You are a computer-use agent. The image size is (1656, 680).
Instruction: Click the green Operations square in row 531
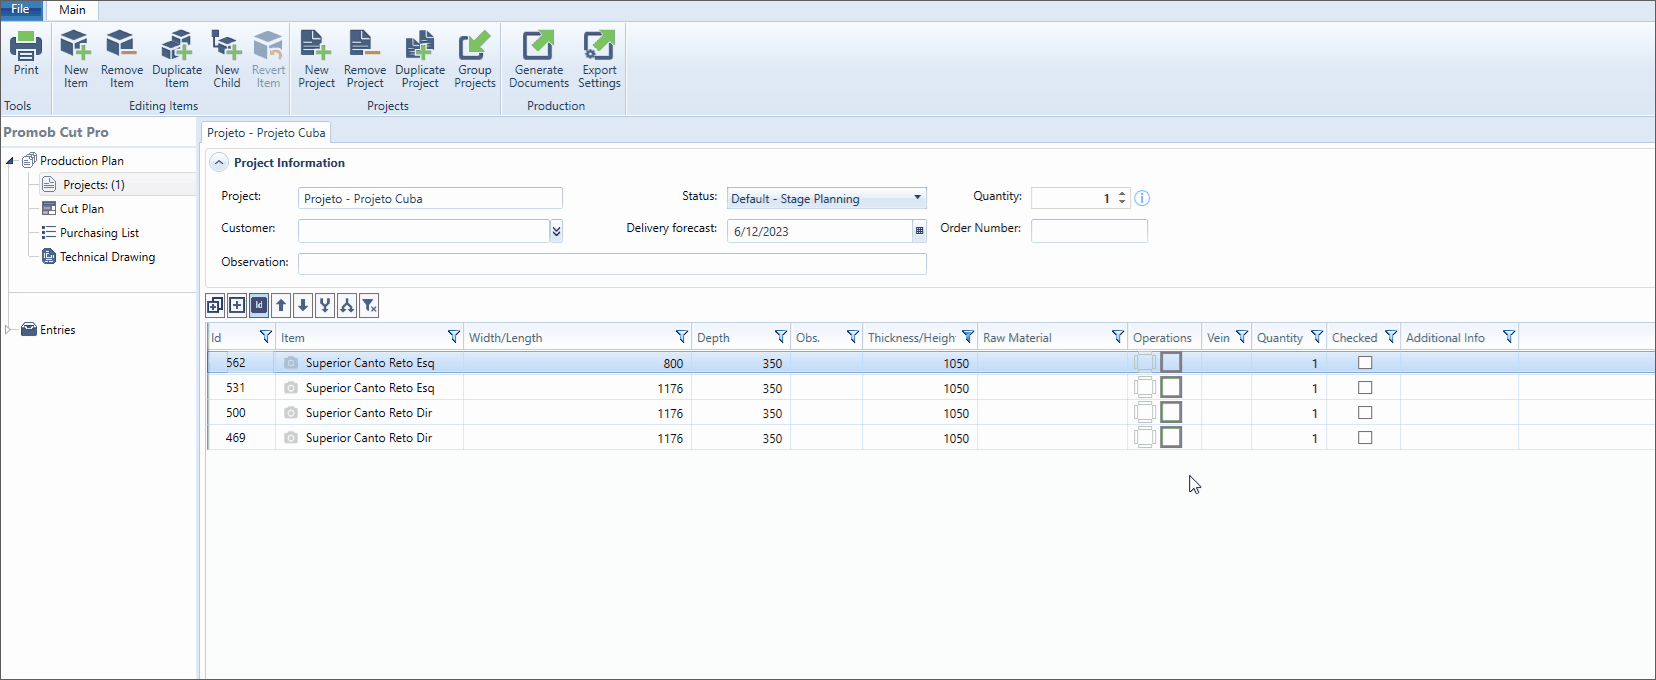coord(1171,387)
